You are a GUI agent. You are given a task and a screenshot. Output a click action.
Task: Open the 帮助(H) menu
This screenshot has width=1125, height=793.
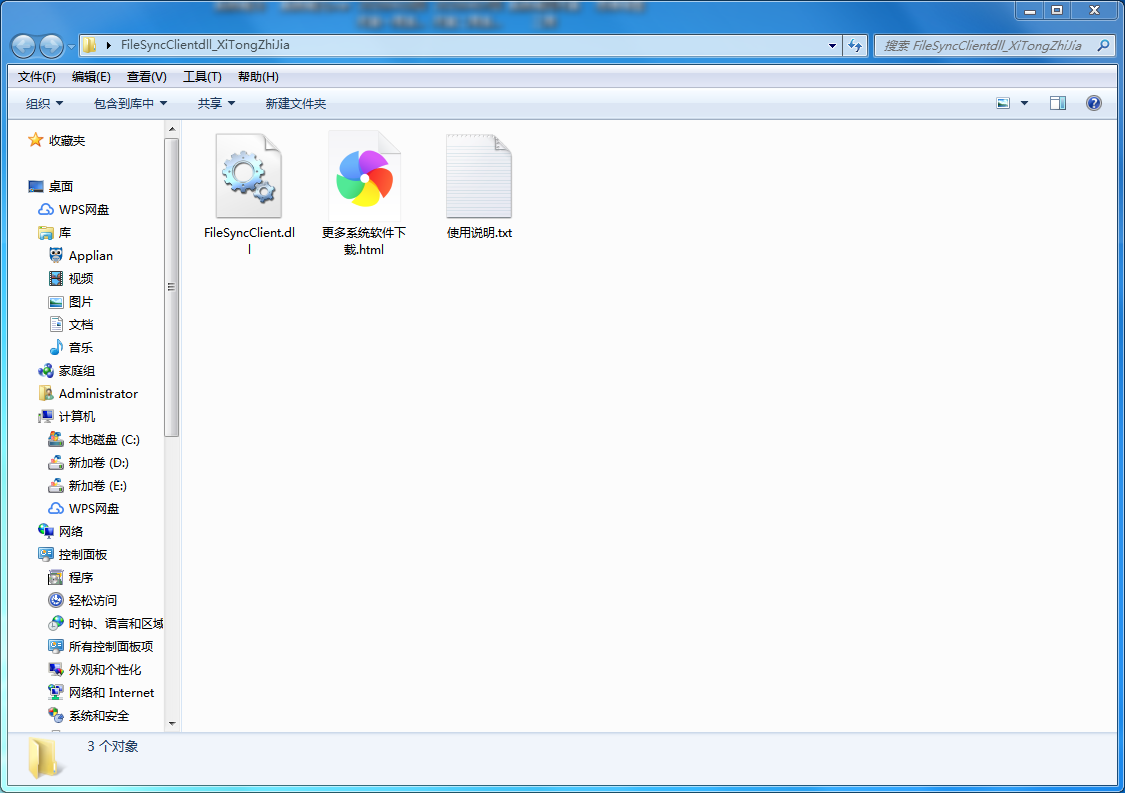point(258,77)
